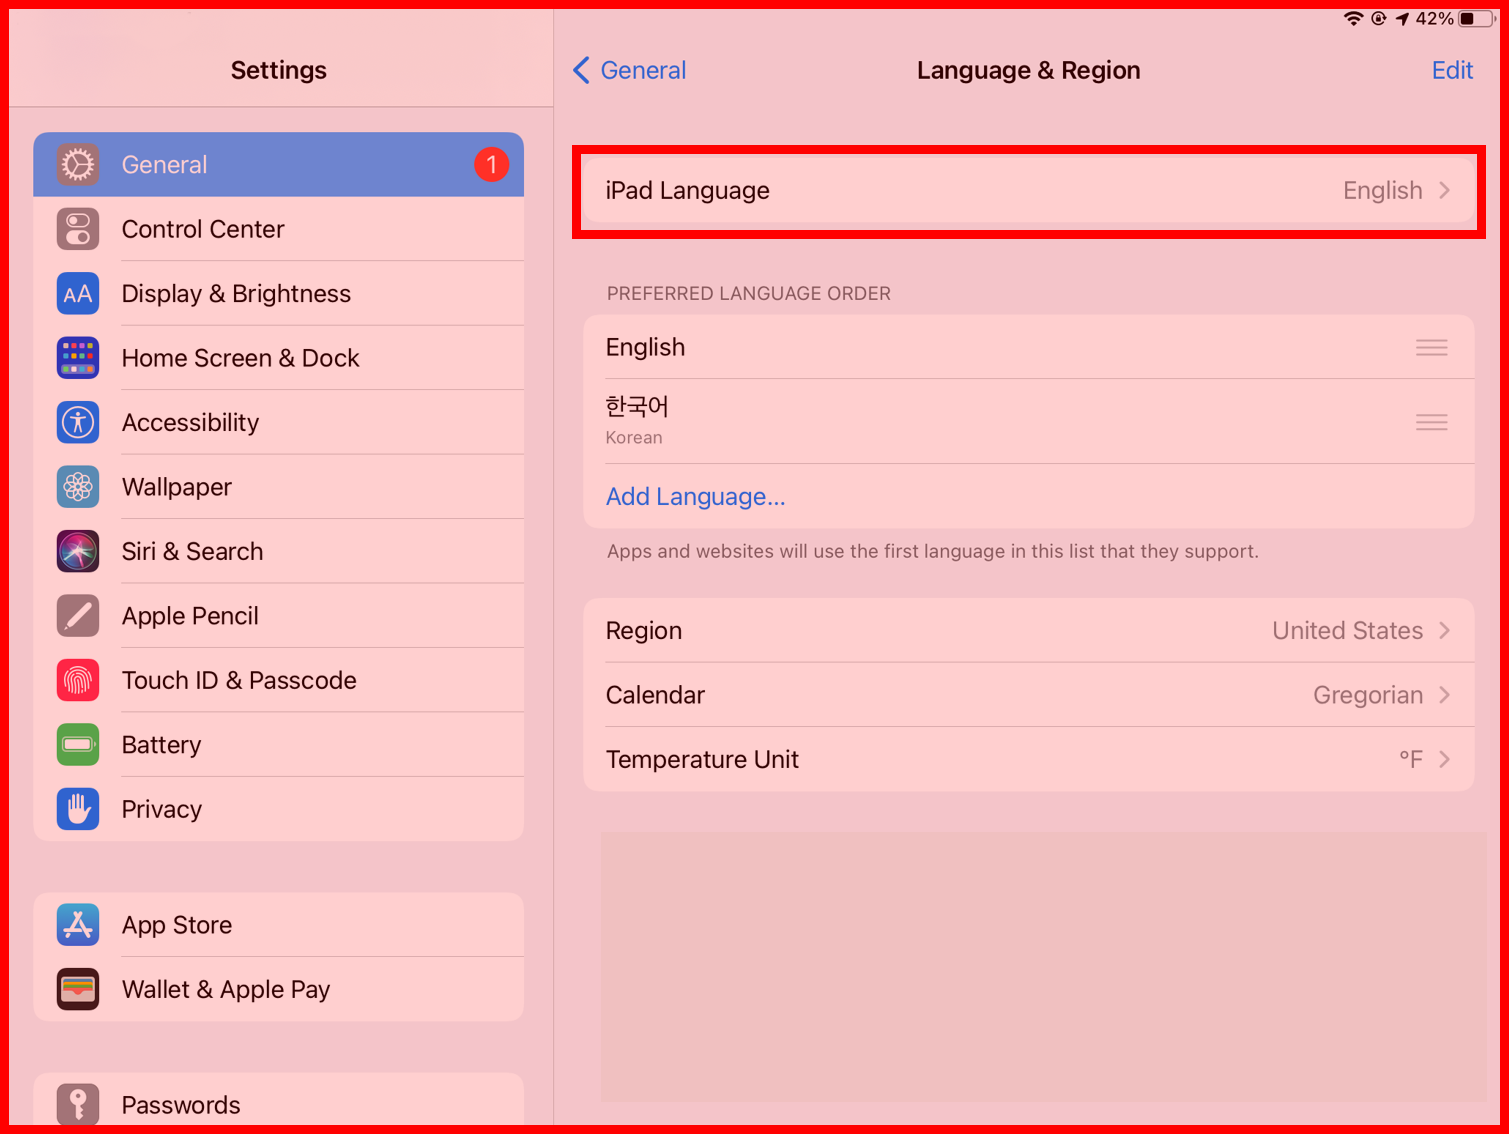The image size is (1509, 1134).
Task: Open the Region row
Action: click(1028, 631)
